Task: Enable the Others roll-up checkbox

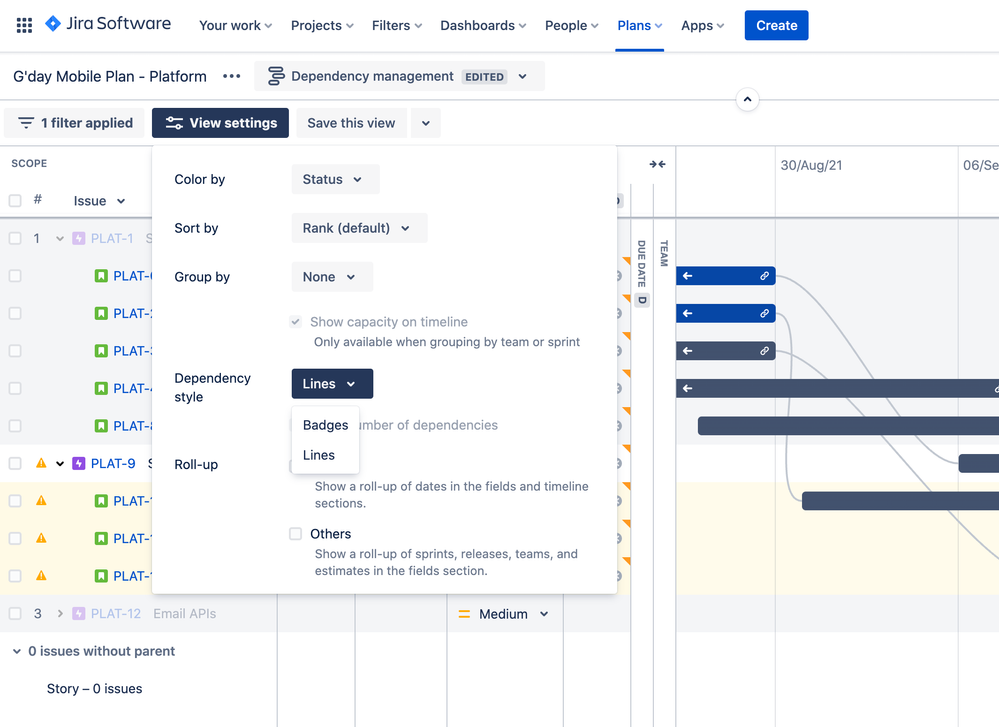Action: (x=296, y=534)
